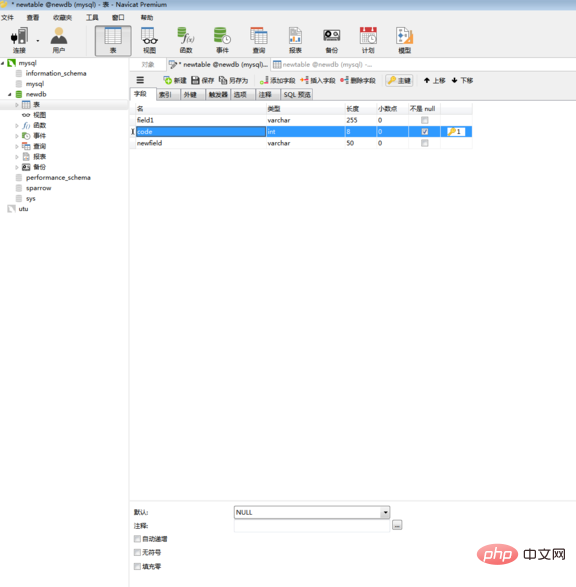Collapse the newdb database tree node
This screenshot has height=587, width=576.
tap(10, 94)
